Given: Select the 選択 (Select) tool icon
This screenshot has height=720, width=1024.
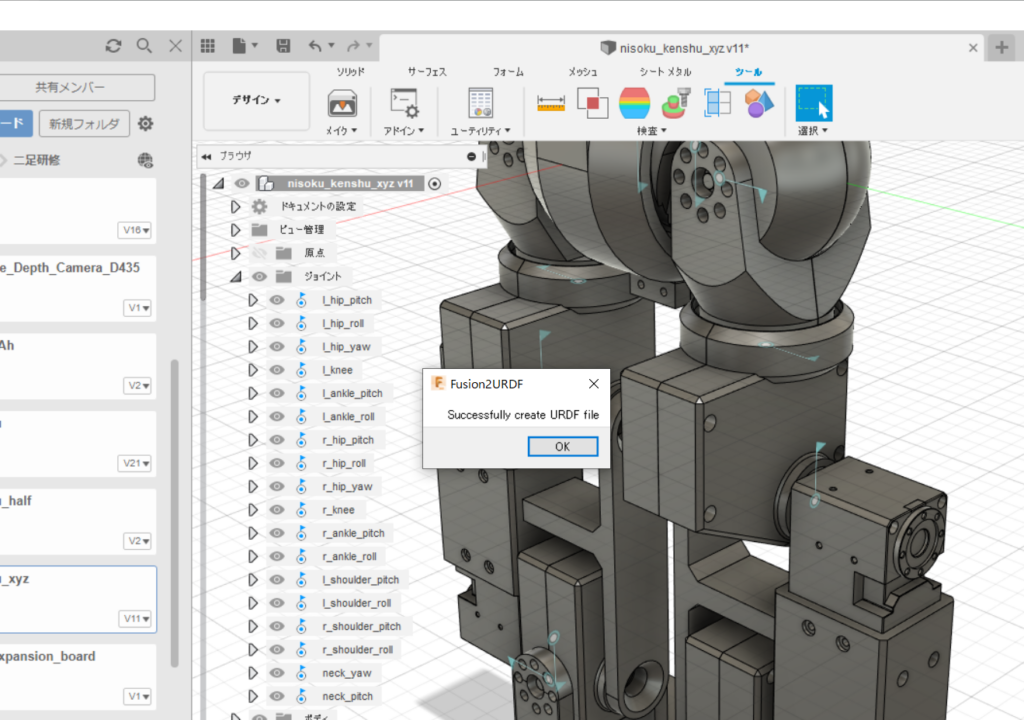Looking at the screenshot, I should pyautogui.click(x=814, y=101).
